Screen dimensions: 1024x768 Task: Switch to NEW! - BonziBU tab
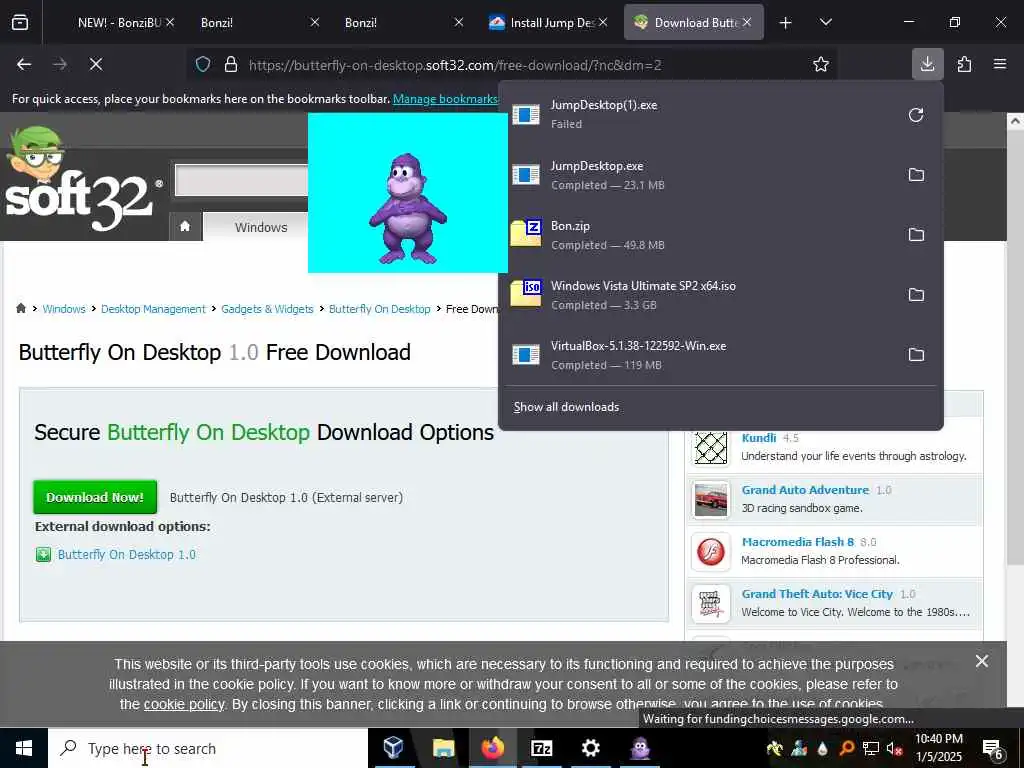tap(119, 22)
